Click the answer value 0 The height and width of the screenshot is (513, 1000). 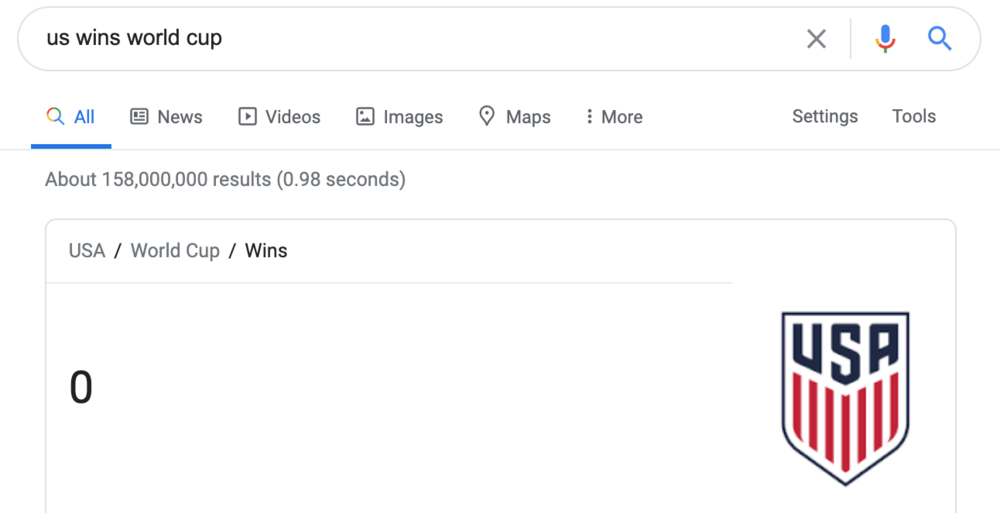[81, 387]
